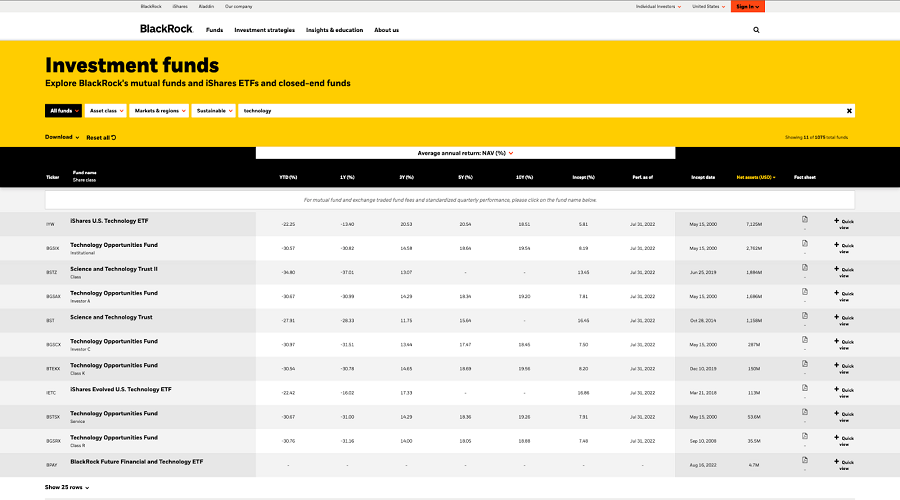
Task: Expand the Markets & regions filter
Action: point(159,111)
